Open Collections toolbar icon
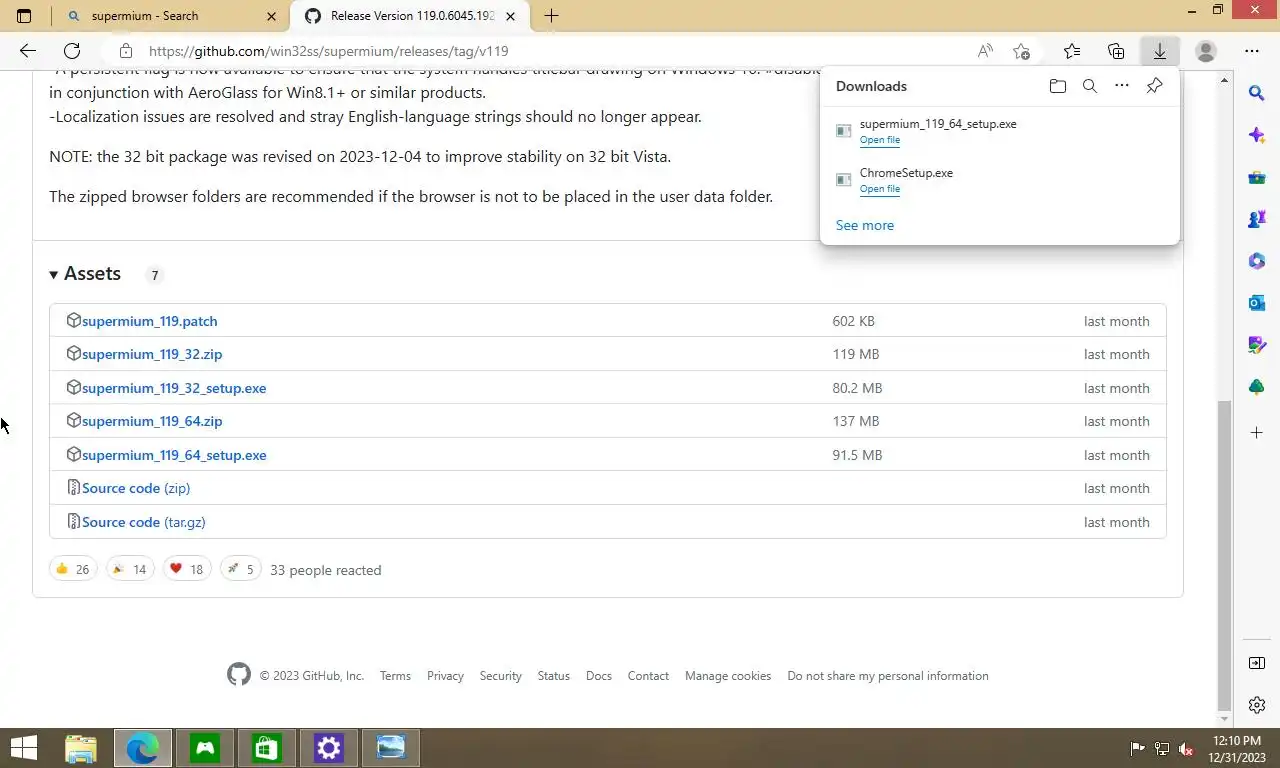1280x768 pixels. tap(1116, 51)
